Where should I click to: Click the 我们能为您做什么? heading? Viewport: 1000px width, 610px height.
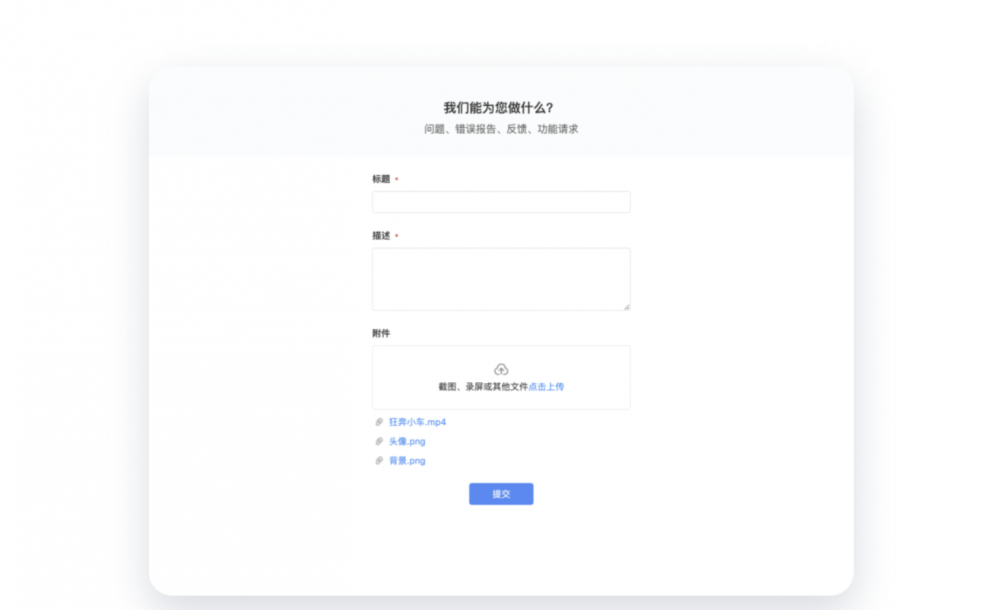498,108
